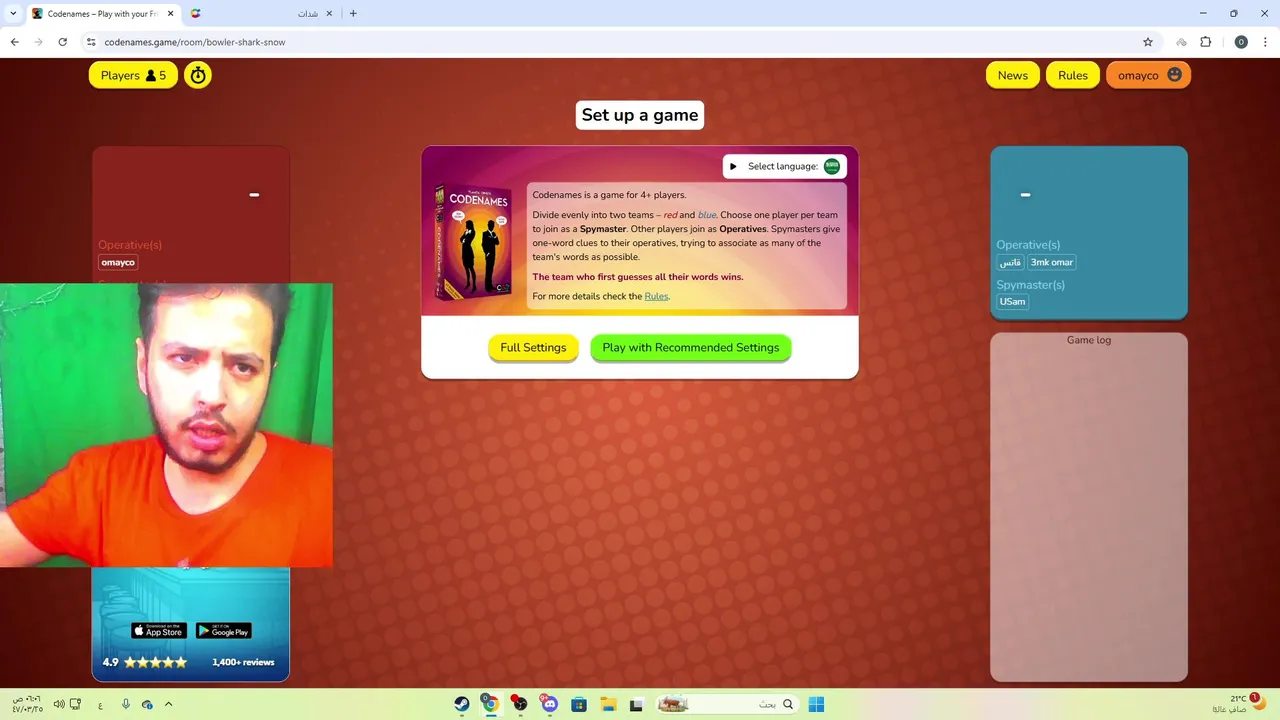Click the blue team Operative(s) label

[1027, 245]
